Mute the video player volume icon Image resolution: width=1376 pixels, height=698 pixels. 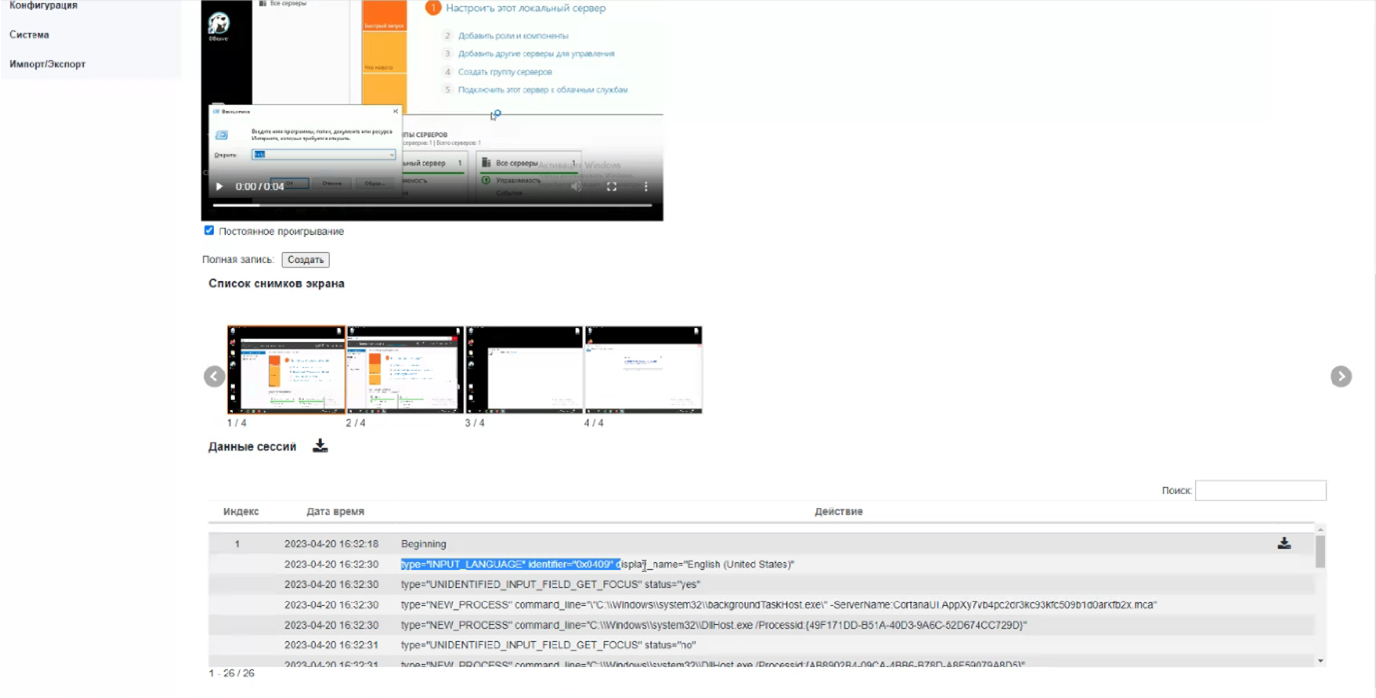click(x=577, y=187)
